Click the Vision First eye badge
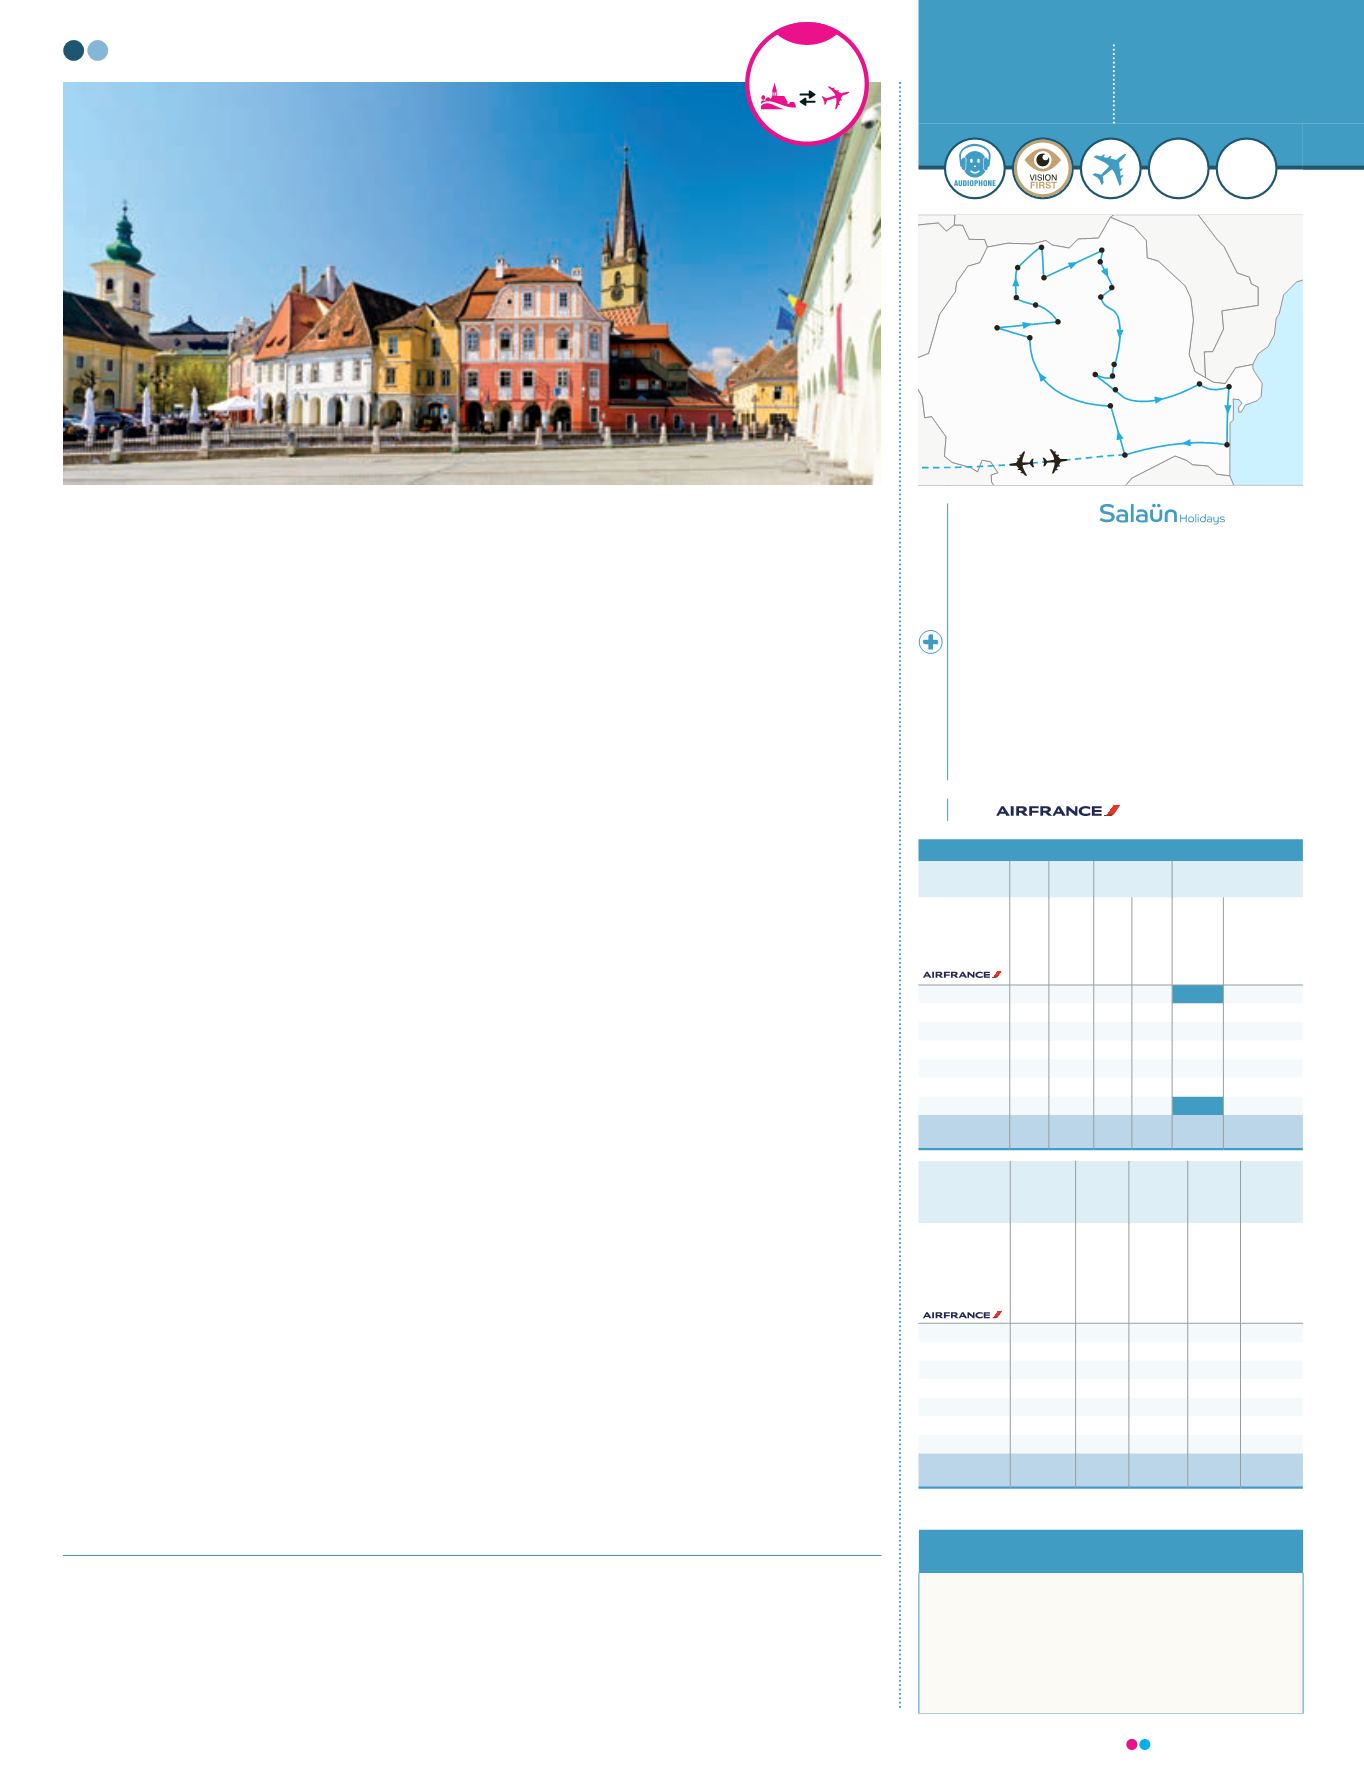1364x1774 pixels. coord(1043,169)
